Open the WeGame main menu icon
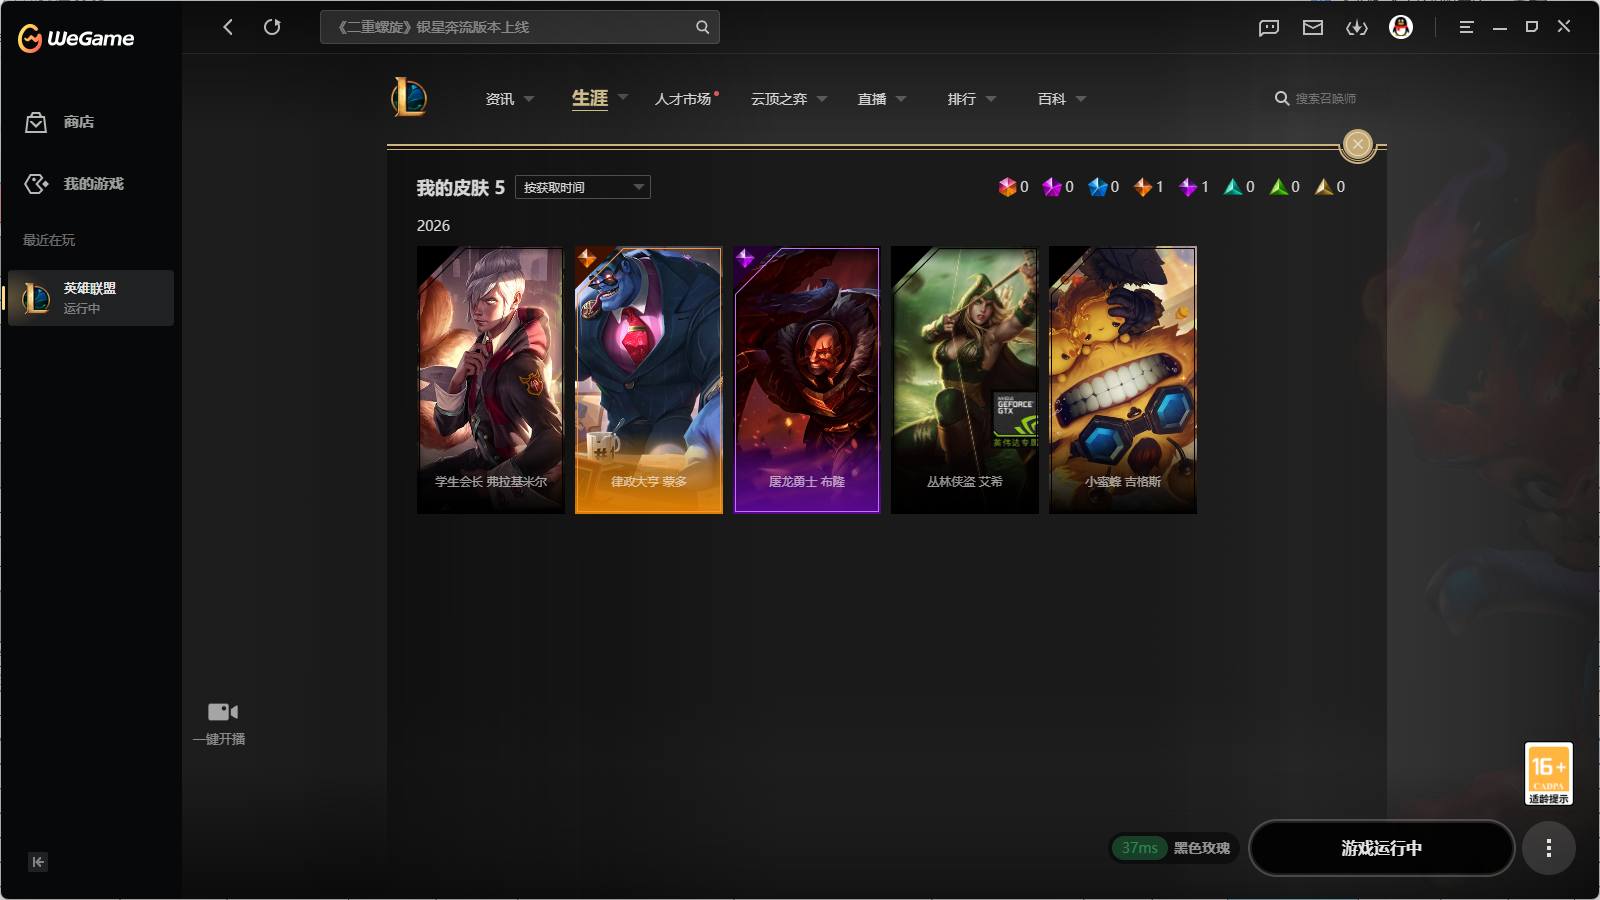Screen dimensions: 1600x900 [x=1466, y=27]
